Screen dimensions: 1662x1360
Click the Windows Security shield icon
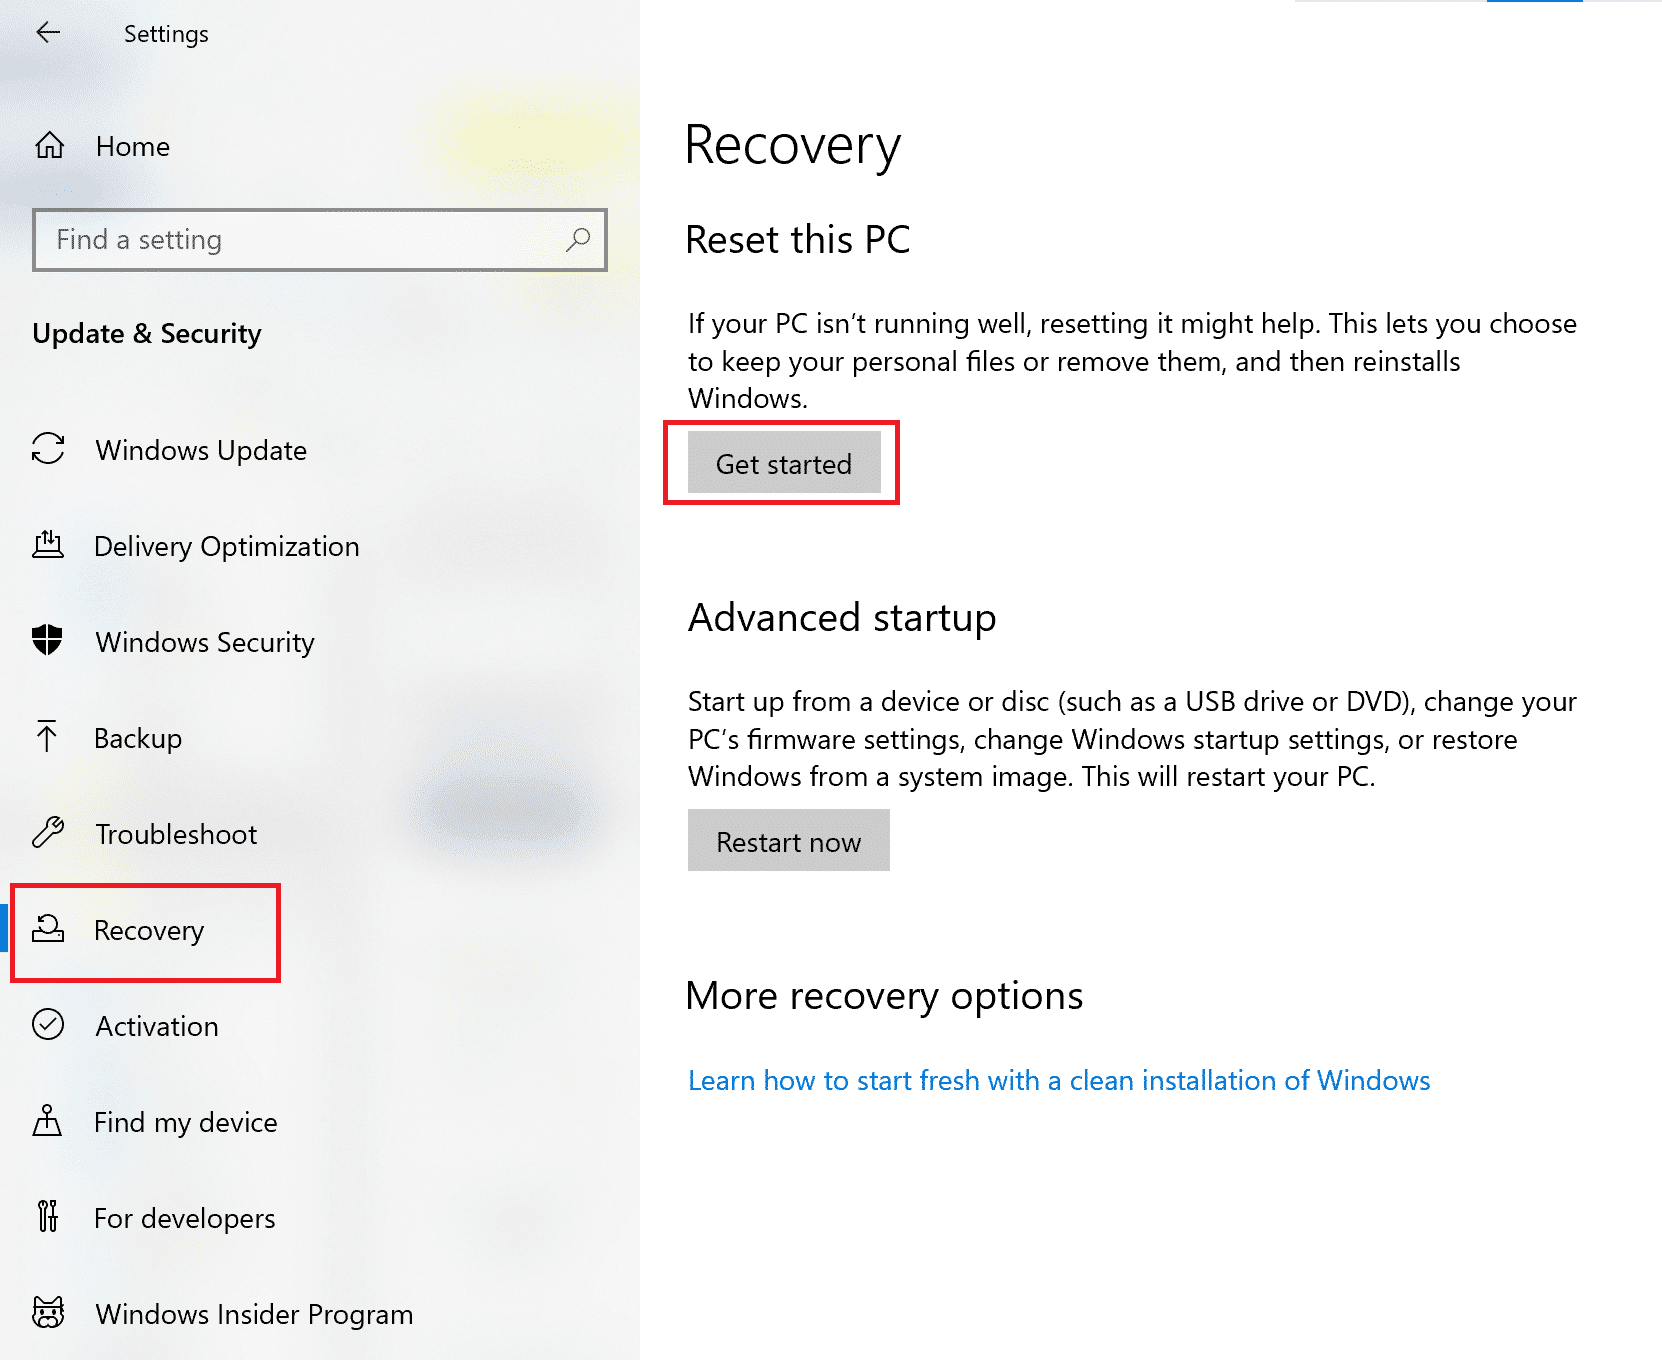[x=47, y=642]
